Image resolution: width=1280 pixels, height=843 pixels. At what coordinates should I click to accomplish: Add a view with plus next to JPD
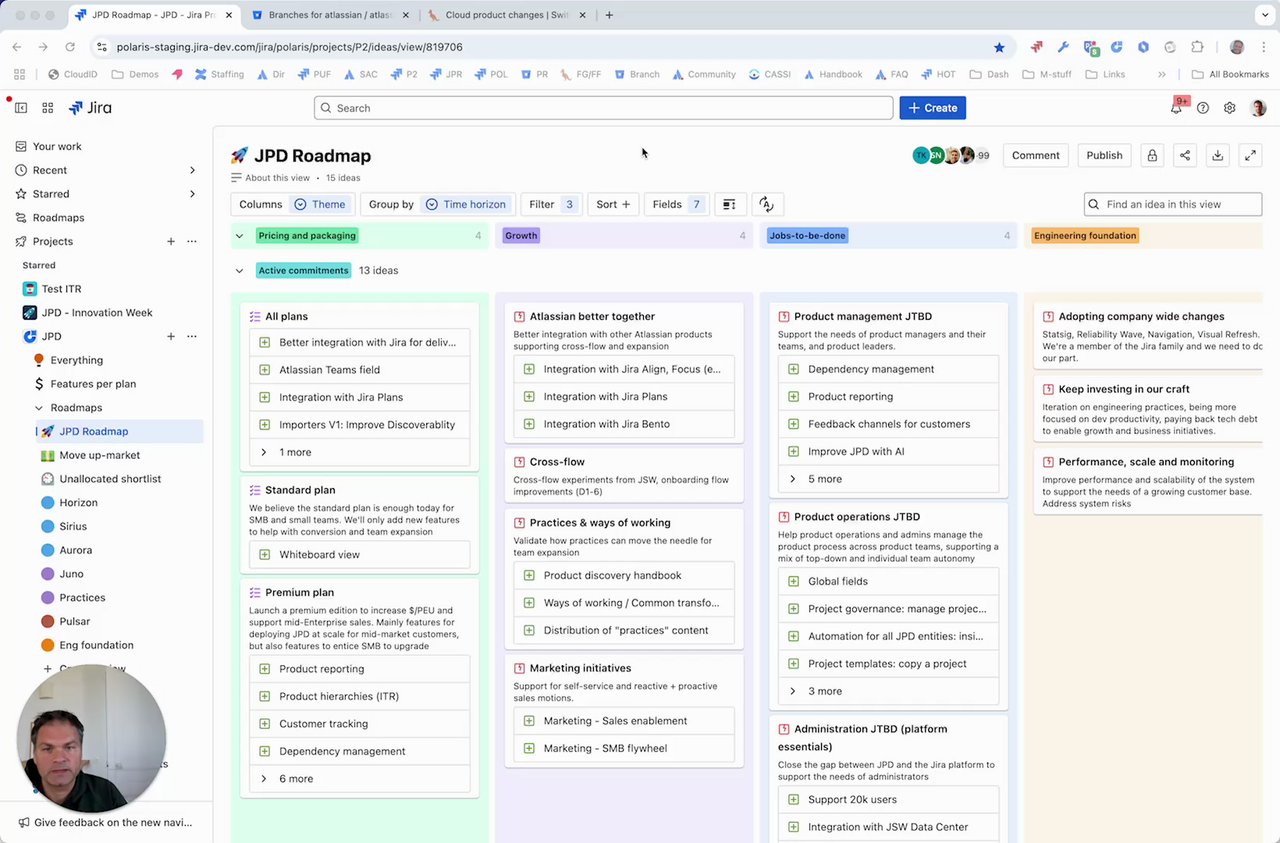pyautogui.click(x=171, y=336)
